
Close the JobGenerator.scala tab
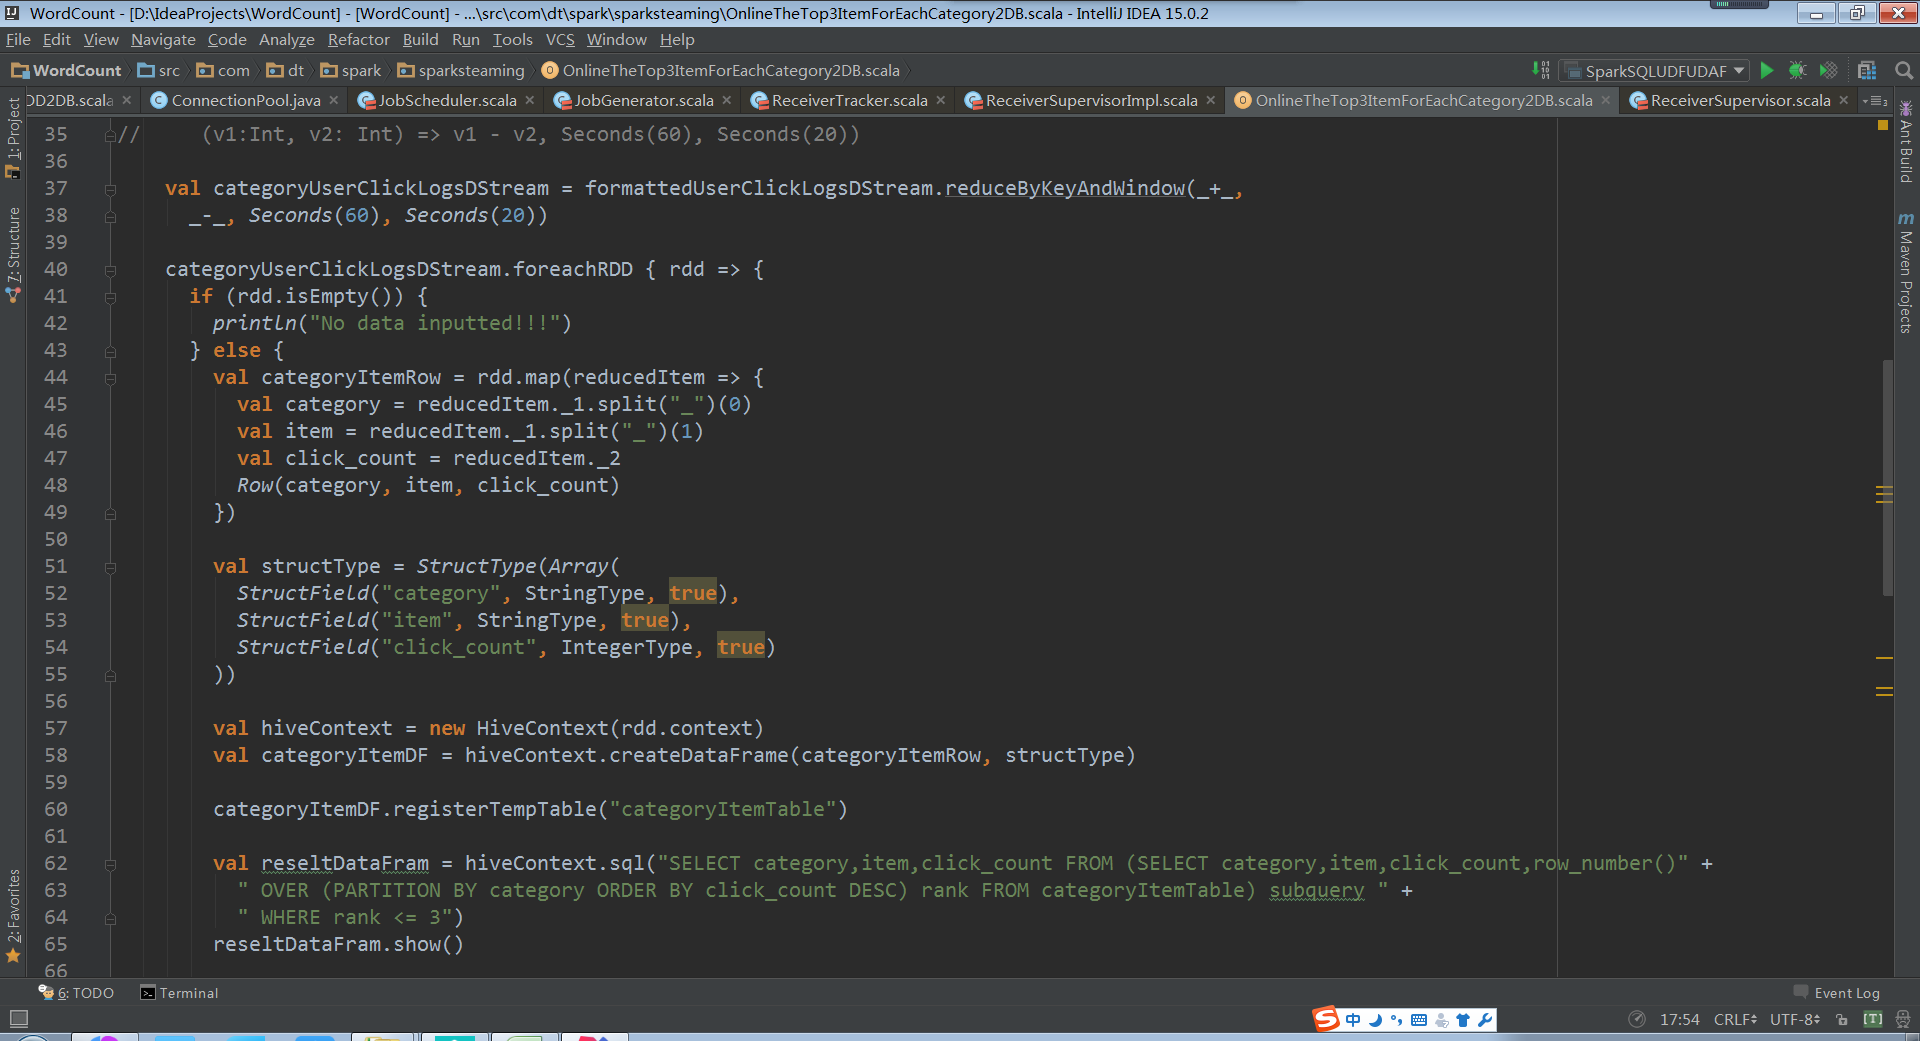pos(727,100)
